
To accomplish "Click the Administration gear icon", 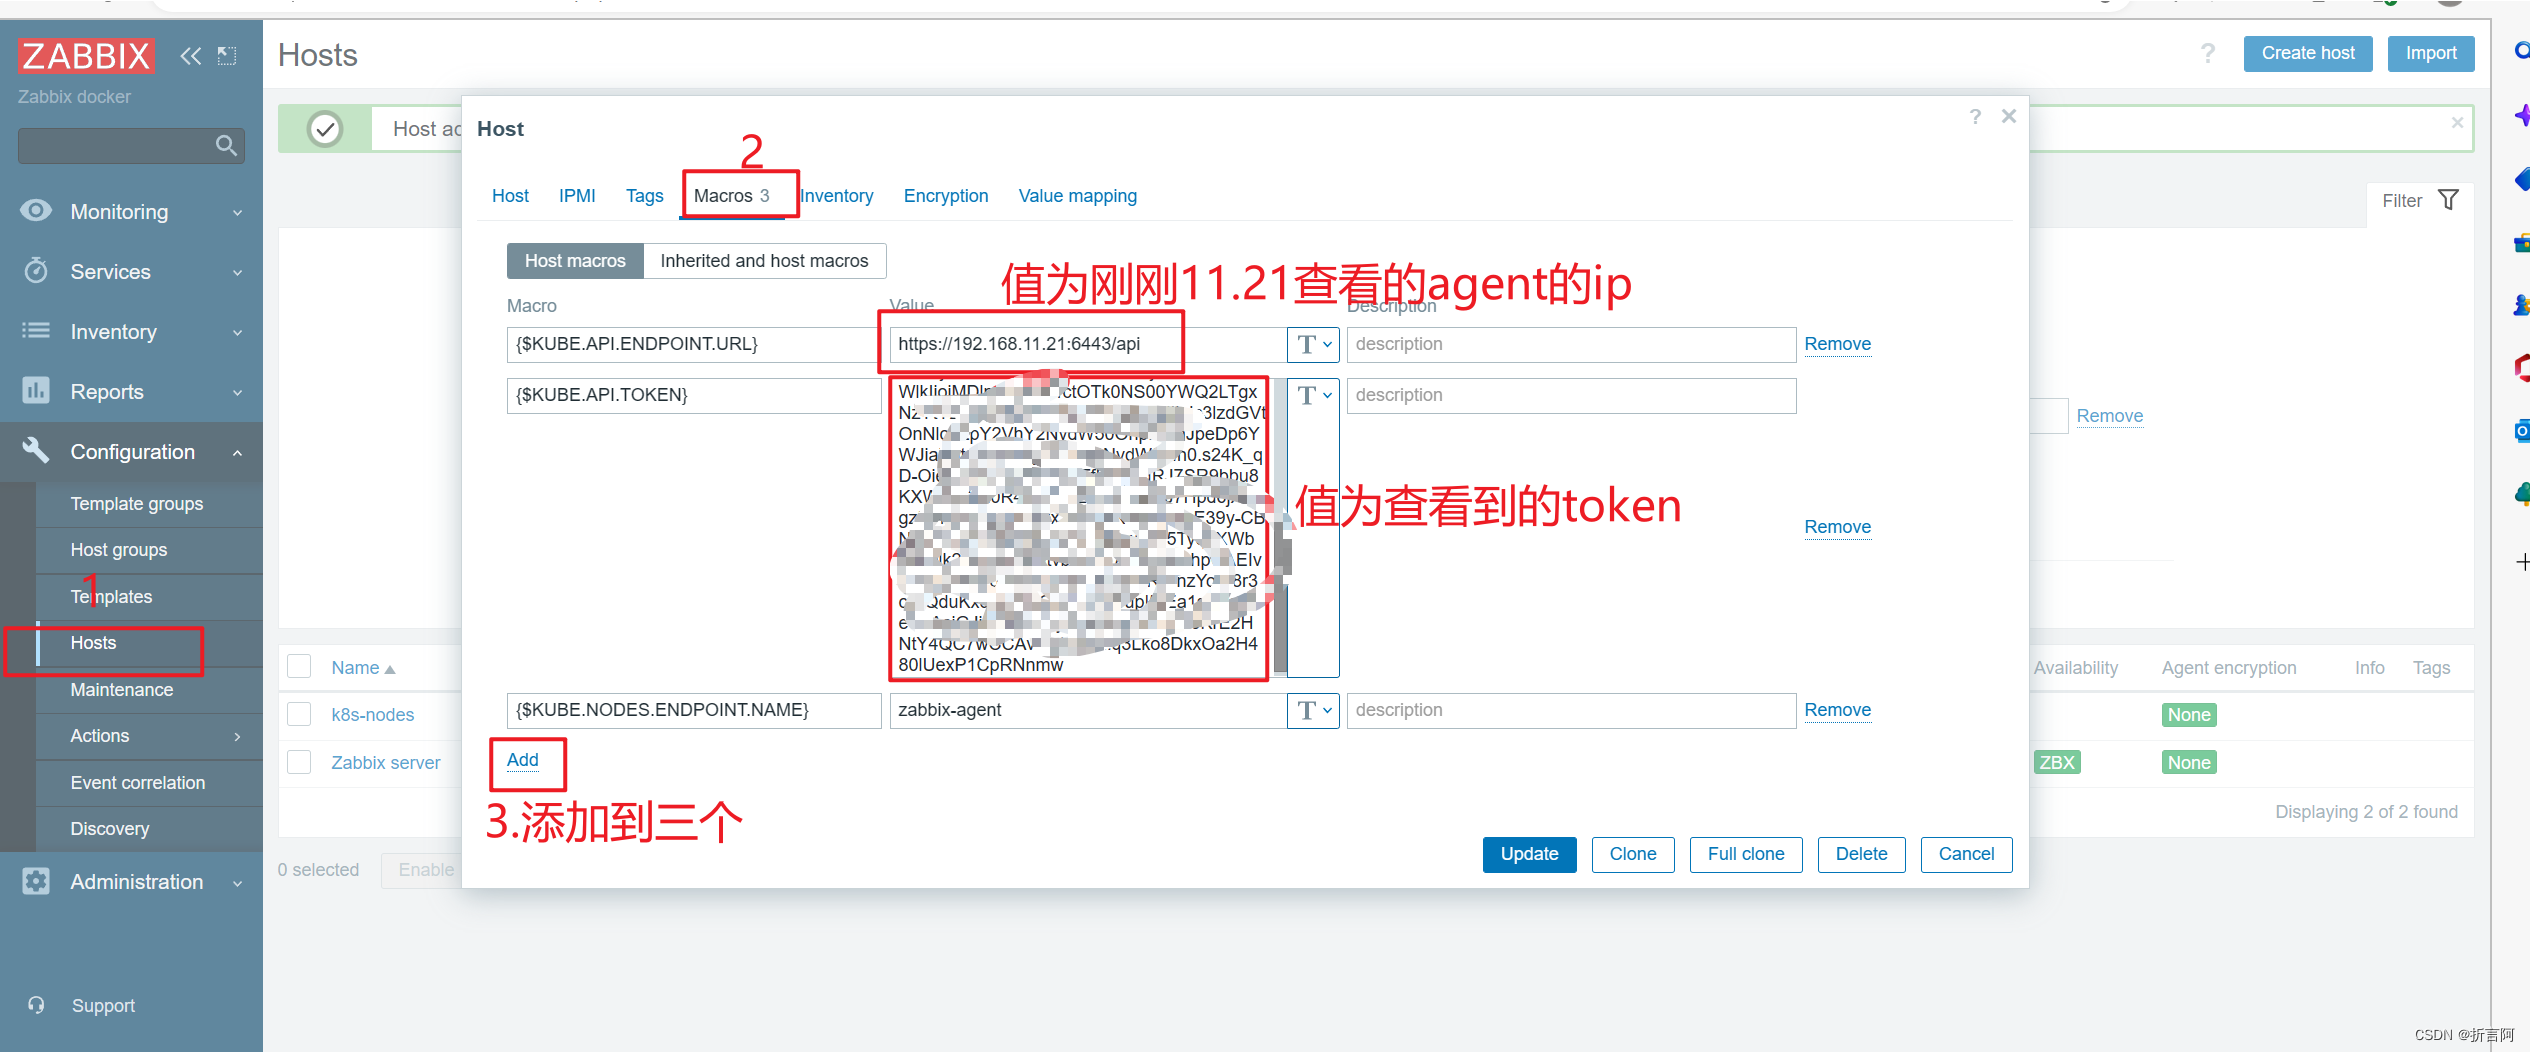I will point(36,881).
